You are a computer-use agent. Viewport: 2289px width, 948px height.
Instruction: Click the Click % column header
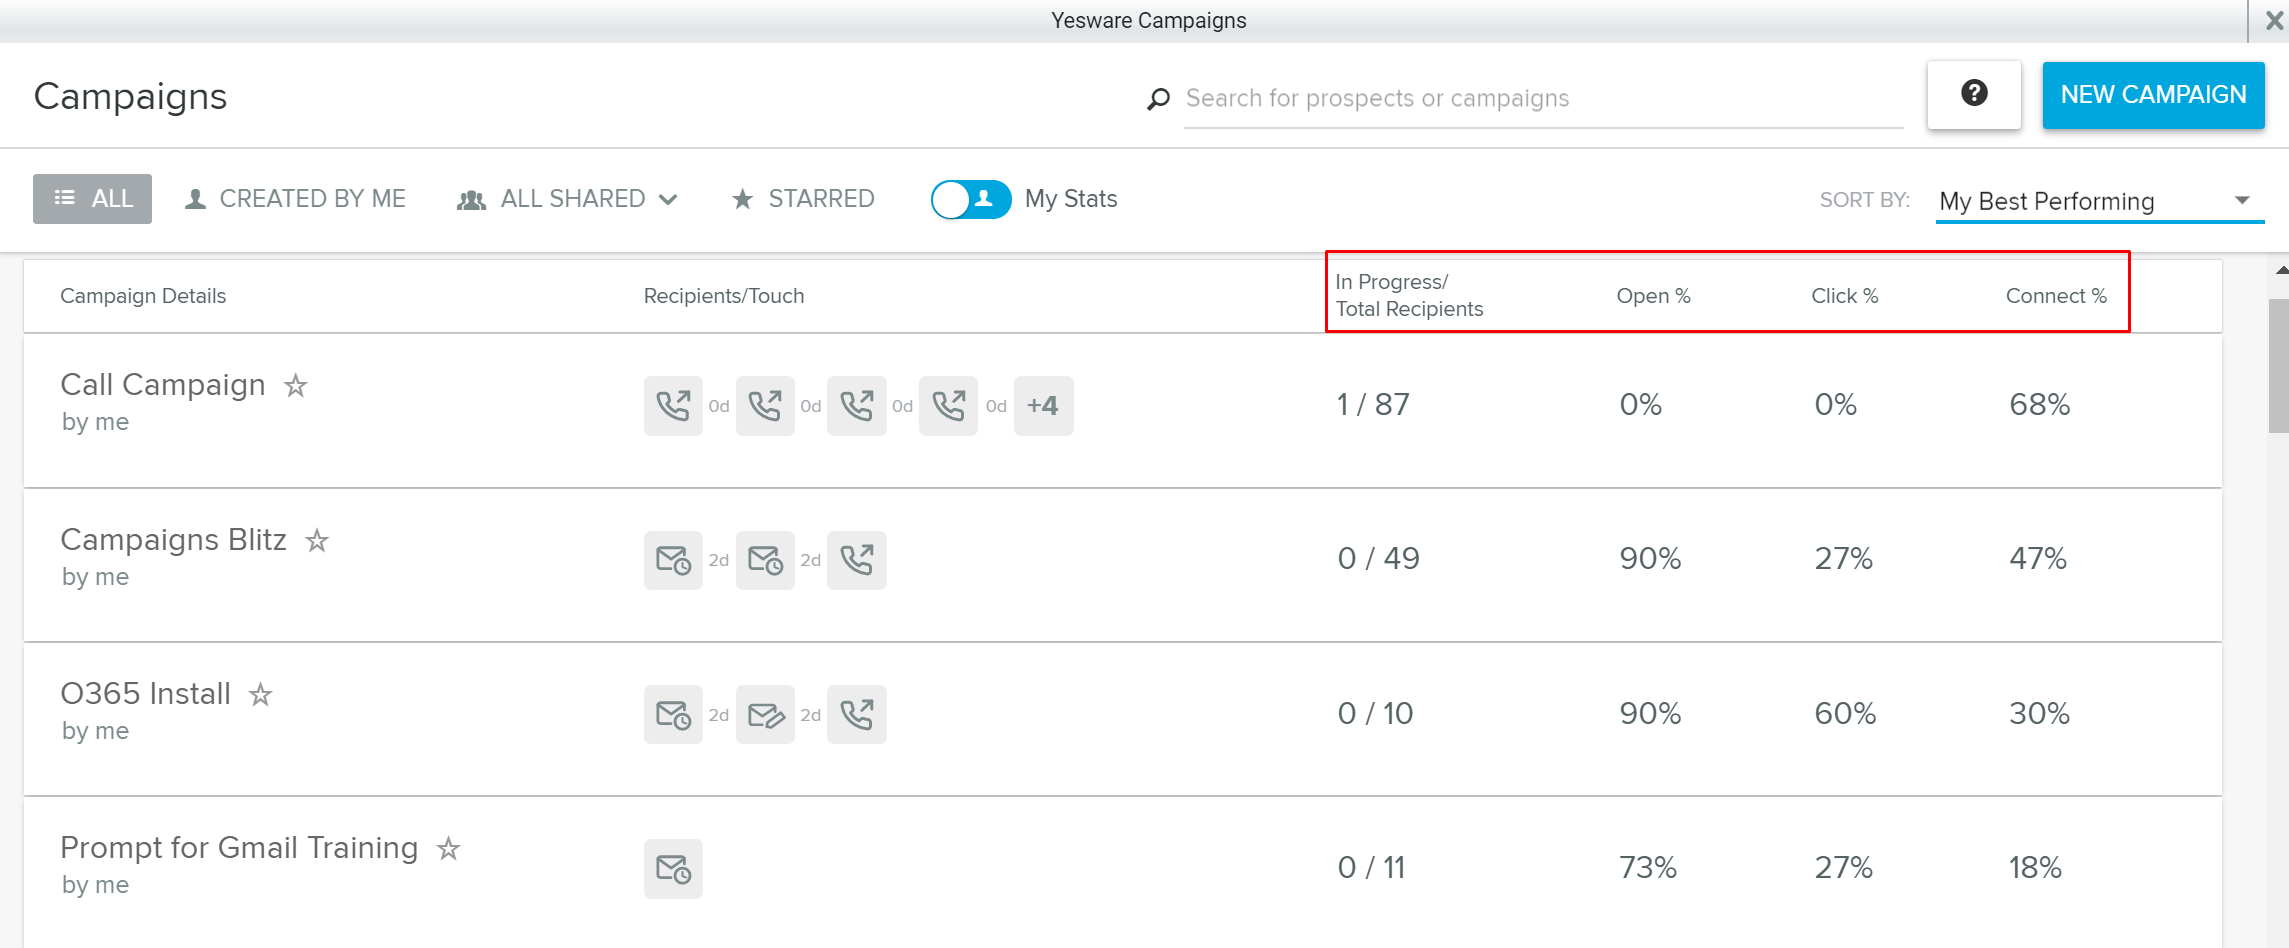pyautogui.click(x=1844, y=296)
